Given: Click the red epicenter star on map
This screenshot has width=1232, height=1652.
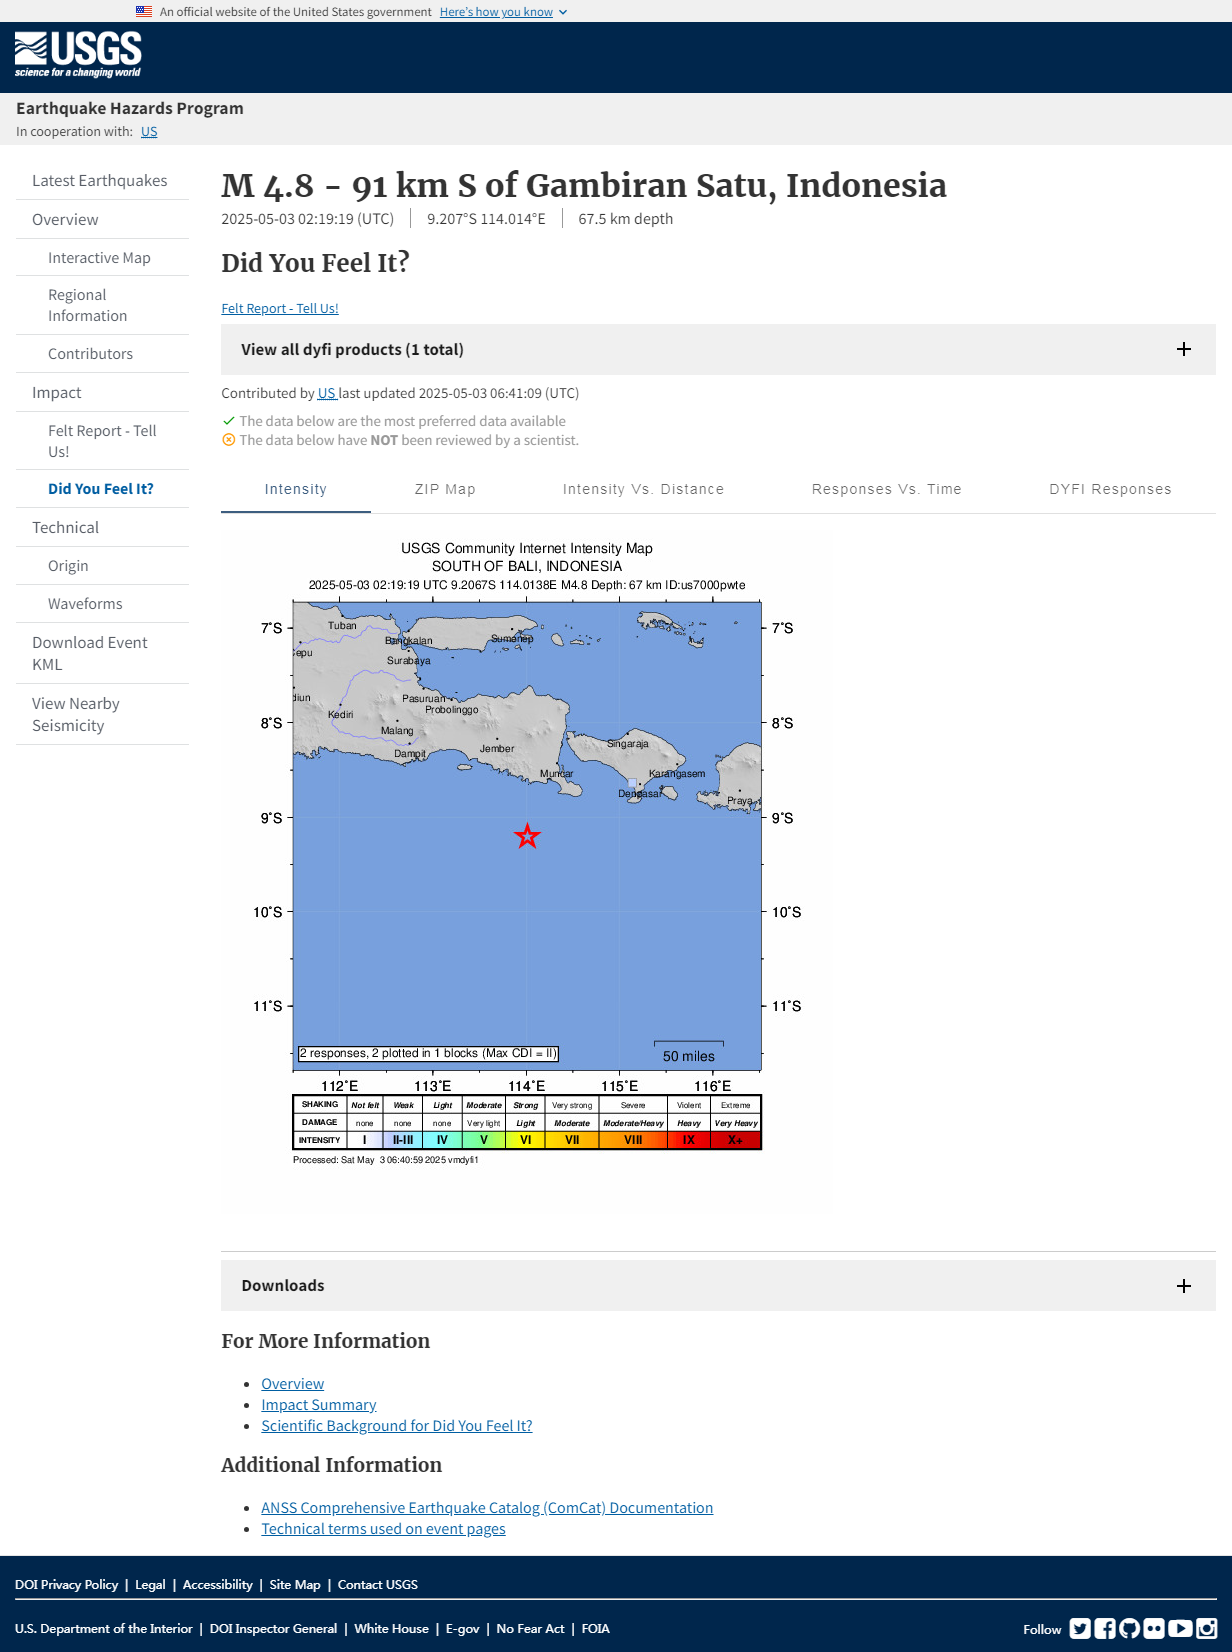Looking at the screenshot, I should click(527, 836).
